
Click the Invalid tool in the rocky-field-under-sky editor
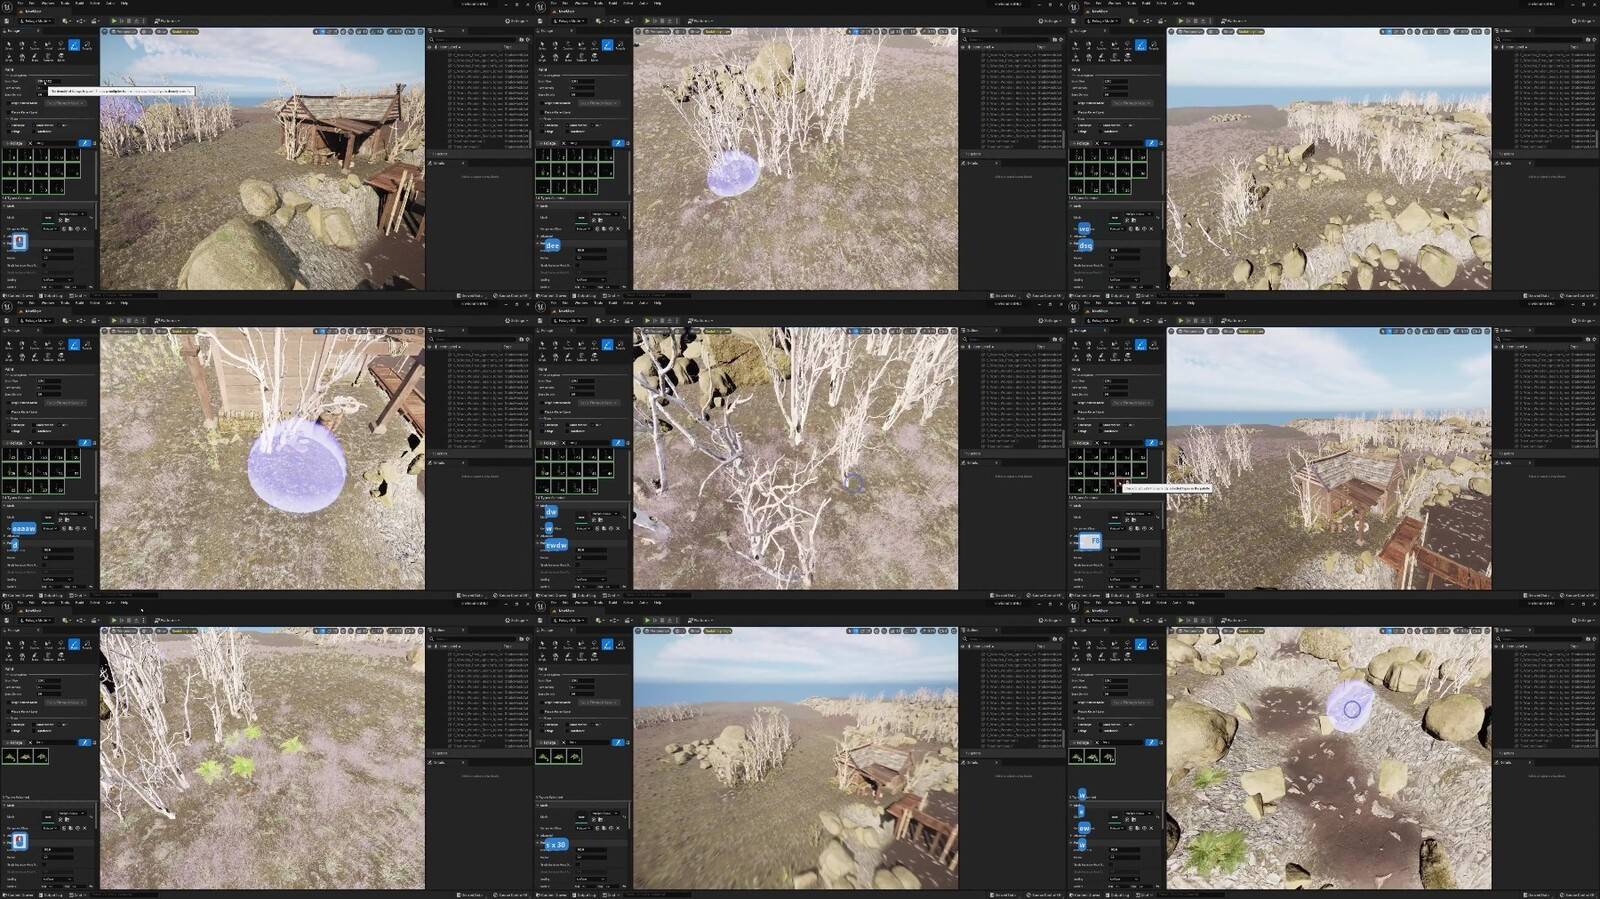coord(1115,45)
